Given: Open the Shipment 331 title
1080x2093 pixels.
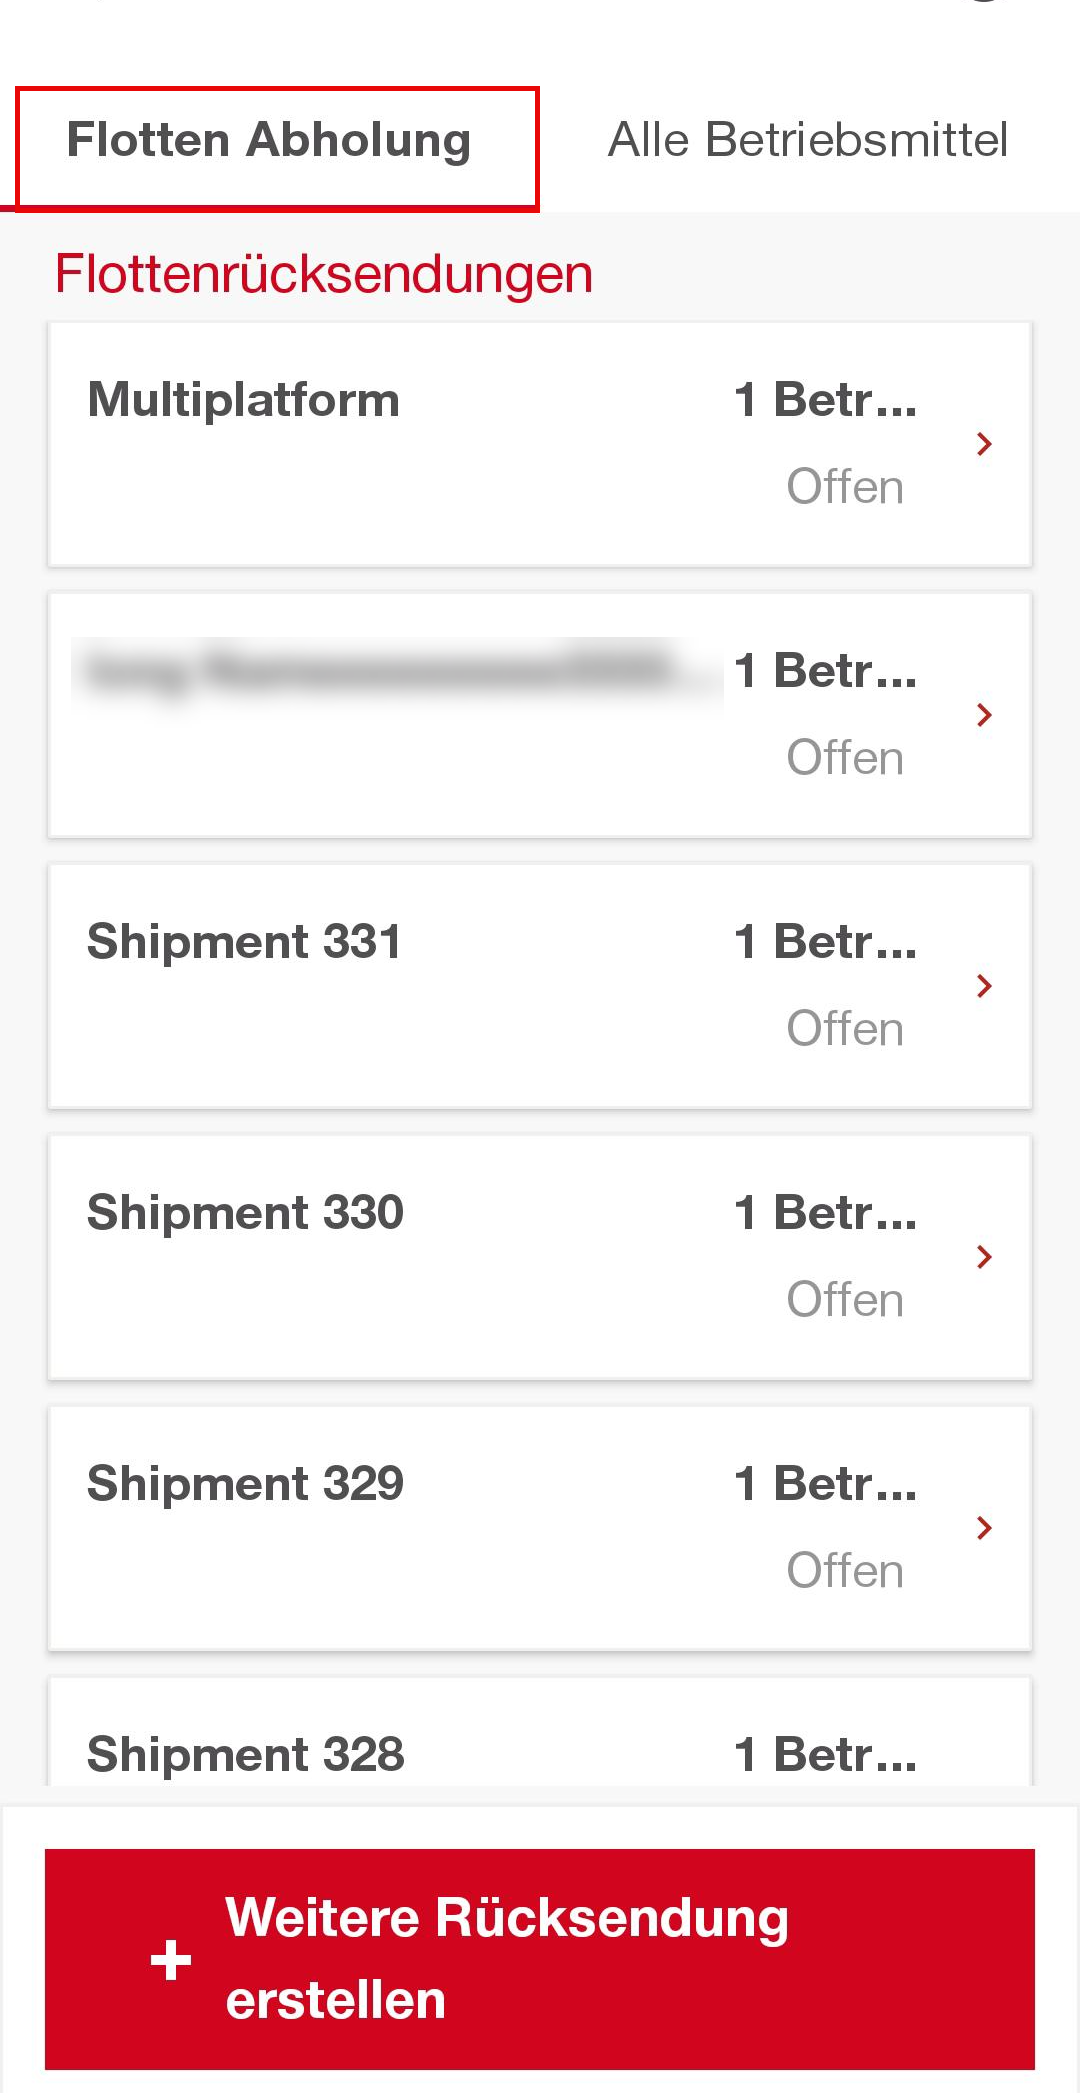Looking at the screenshot, I should [244, 942].
